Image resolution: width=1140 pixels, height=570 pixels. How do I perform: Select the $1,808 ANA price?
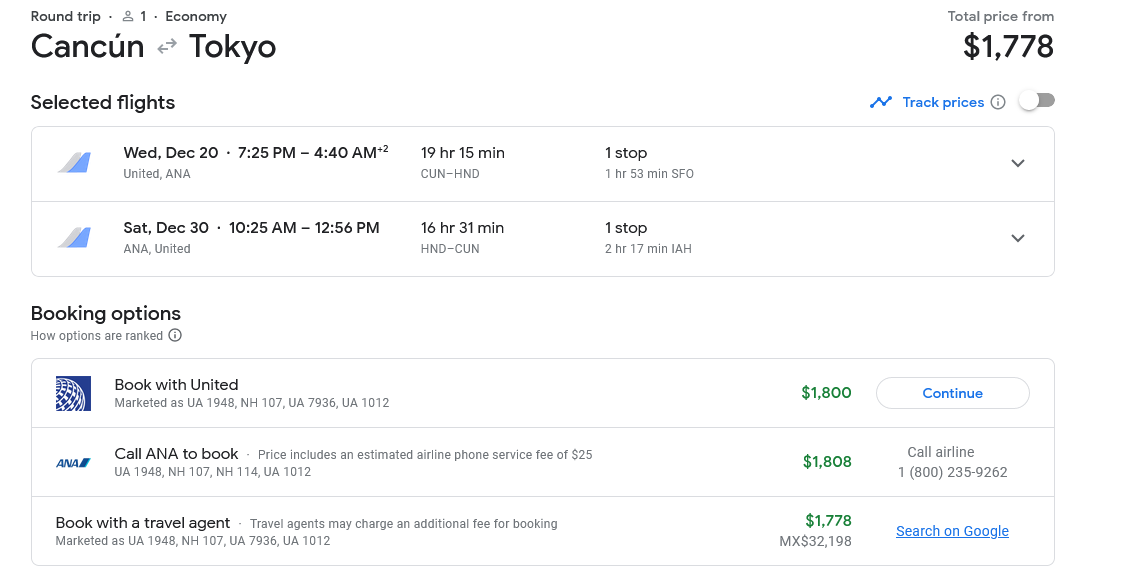pyautogui.click(x=827, y=462)
